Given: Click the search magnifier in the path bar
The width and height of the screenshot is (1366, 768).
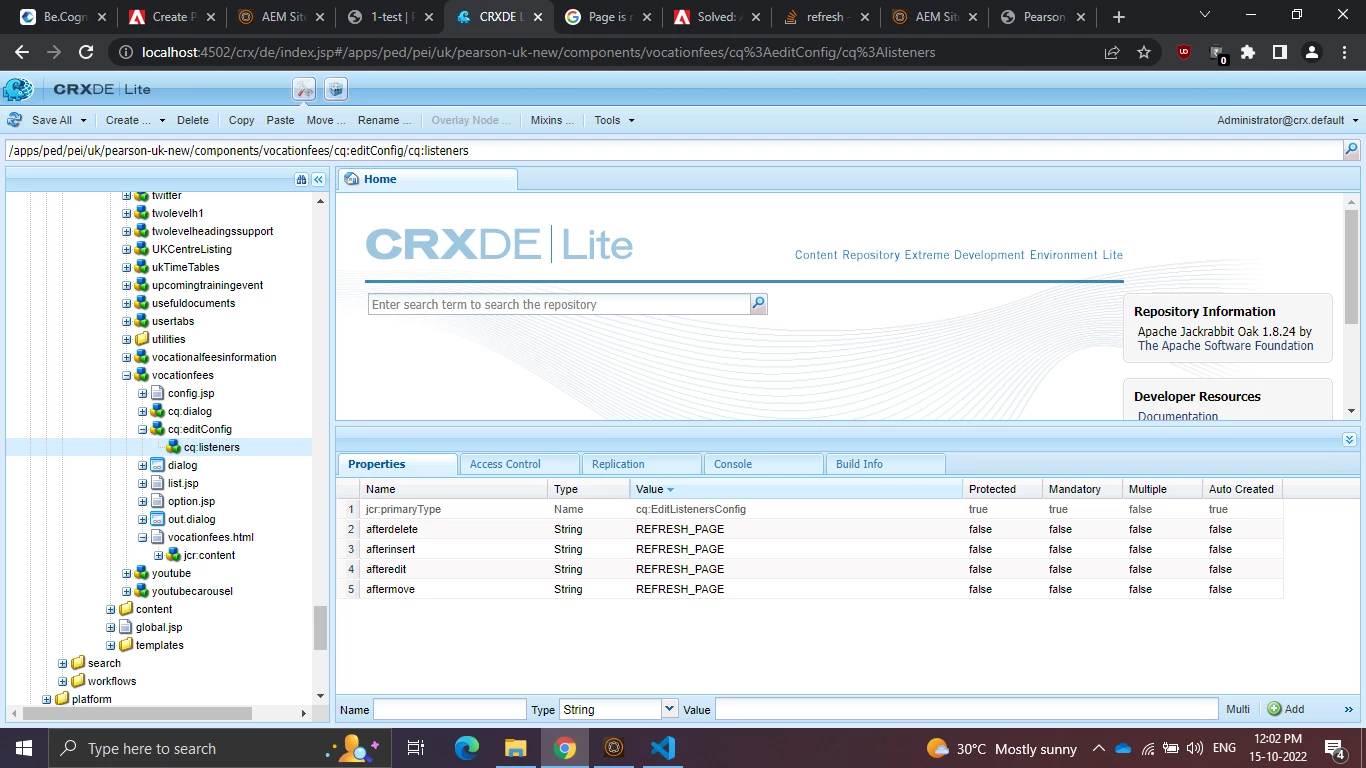Looking at the screenshot, I should (x=1351, y=150).
